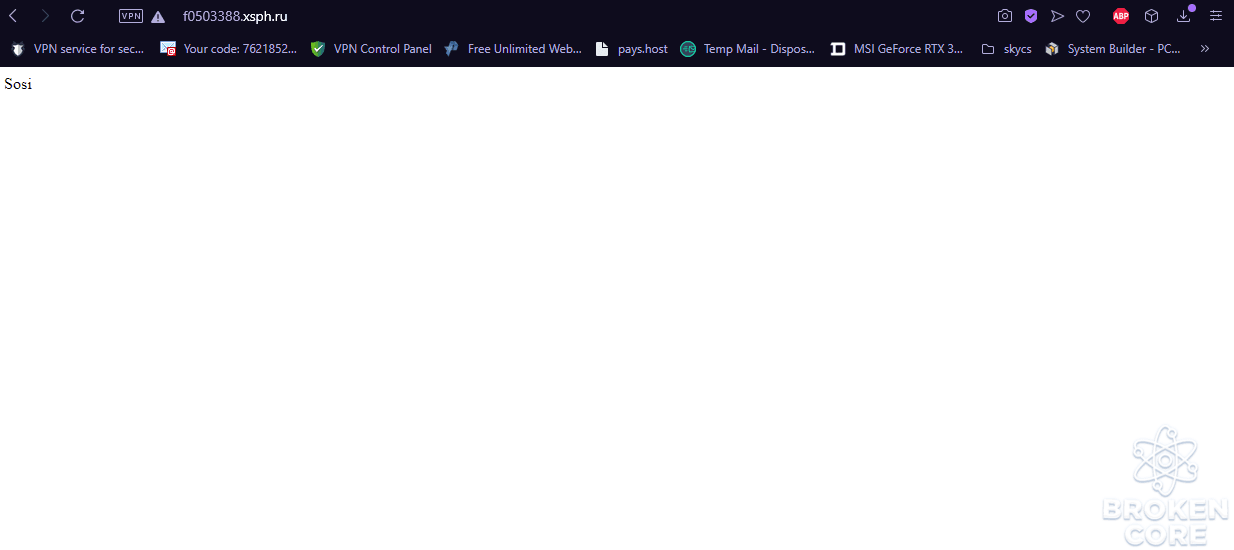Viewport: 1234px width, 550px height.
Task: Open the 'Temp Mail - Dispos...' bookmark
Action: [748, 48]
